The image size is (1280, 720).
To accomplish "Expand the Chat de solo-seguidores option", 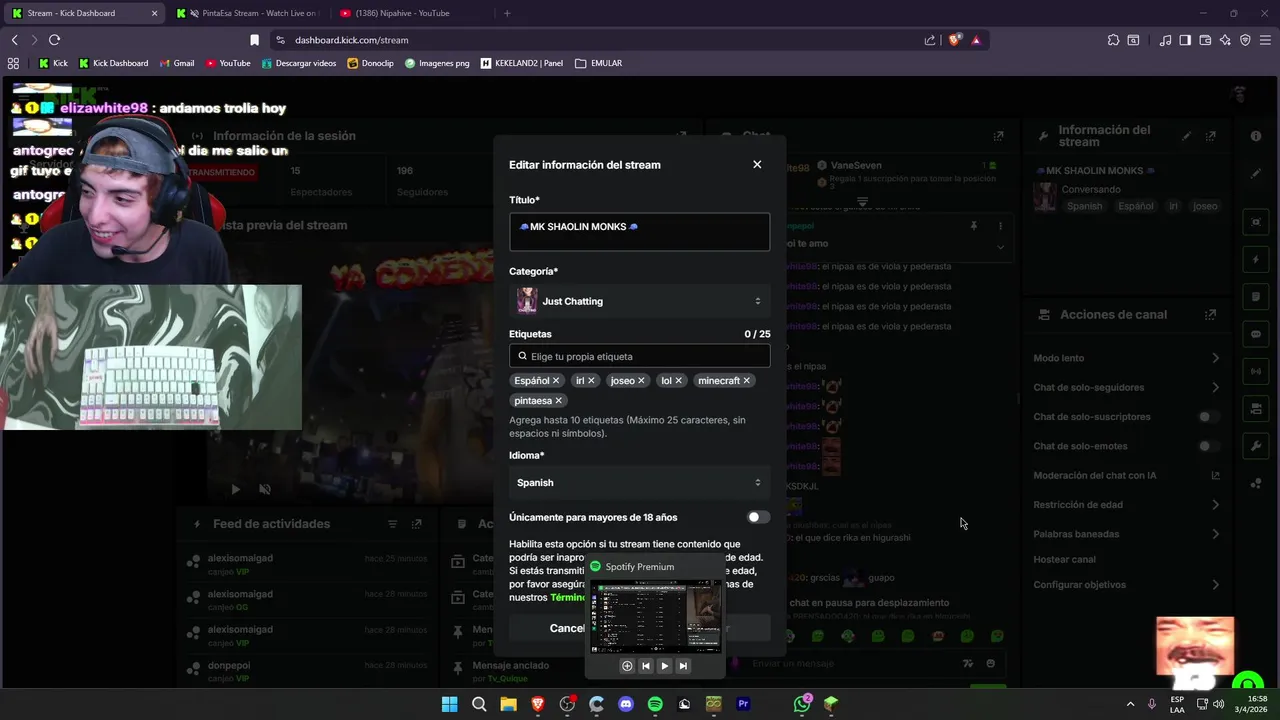I will tap(1126, 387).
